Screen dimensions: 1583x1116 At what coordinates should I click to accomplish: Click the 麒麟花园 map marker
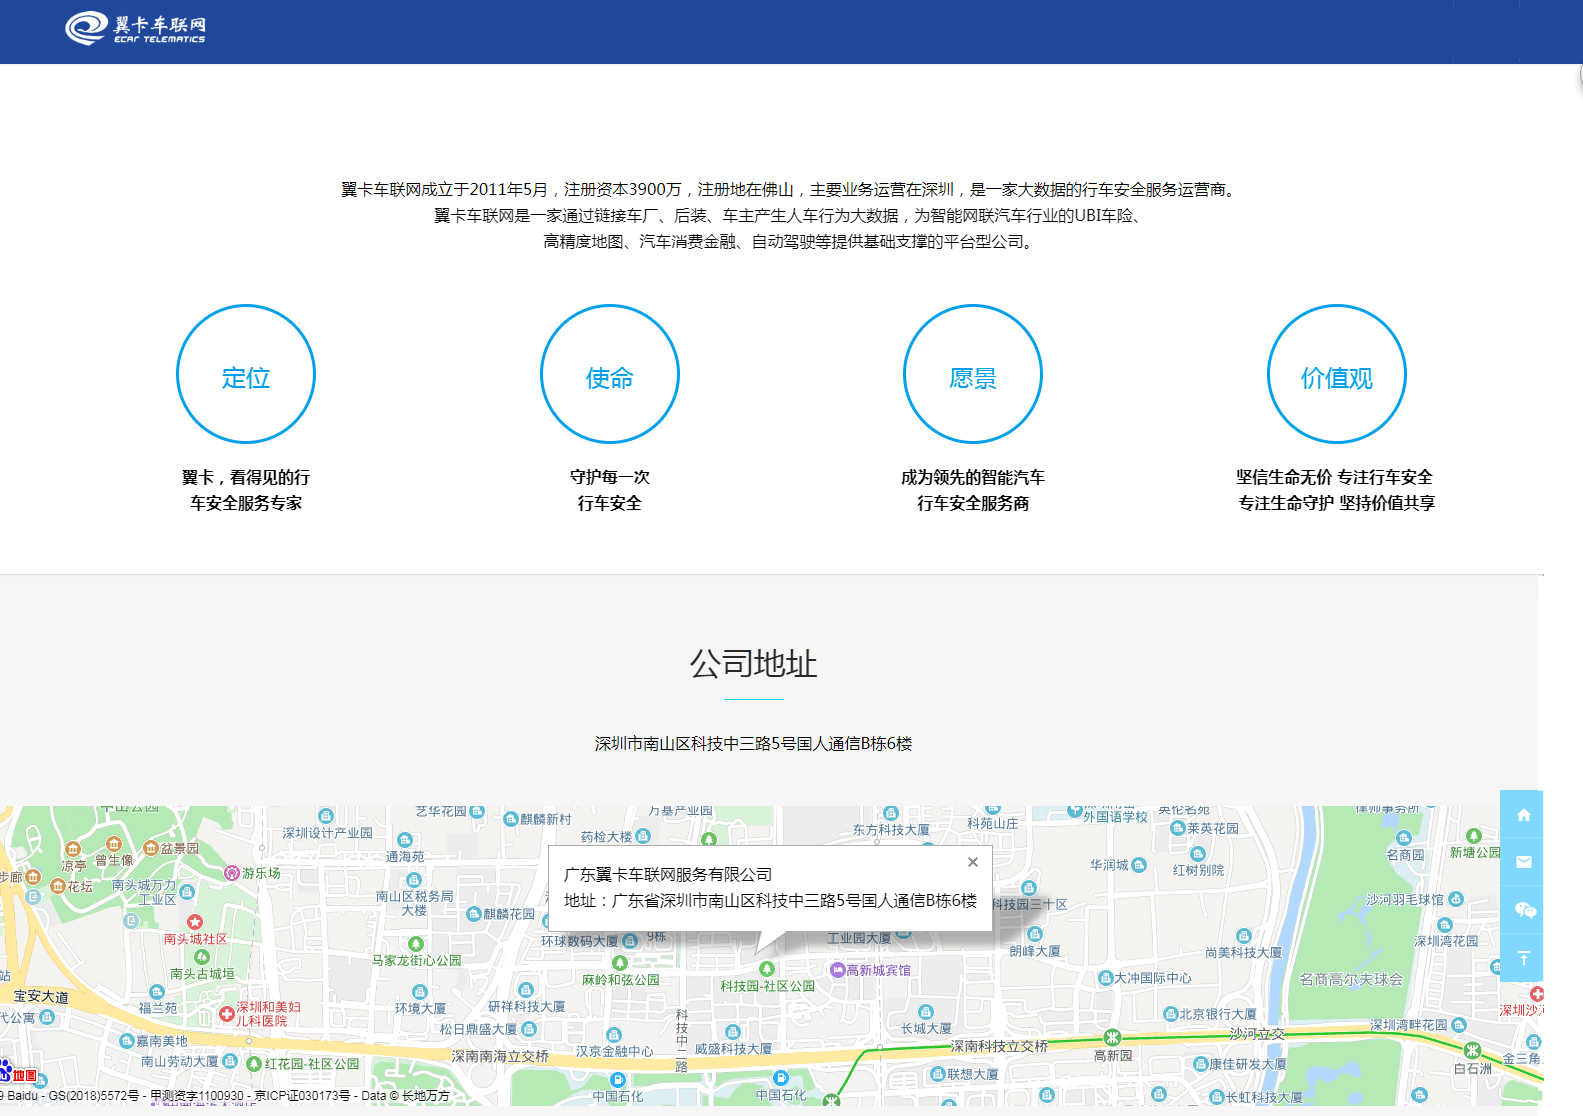point(475,914)
